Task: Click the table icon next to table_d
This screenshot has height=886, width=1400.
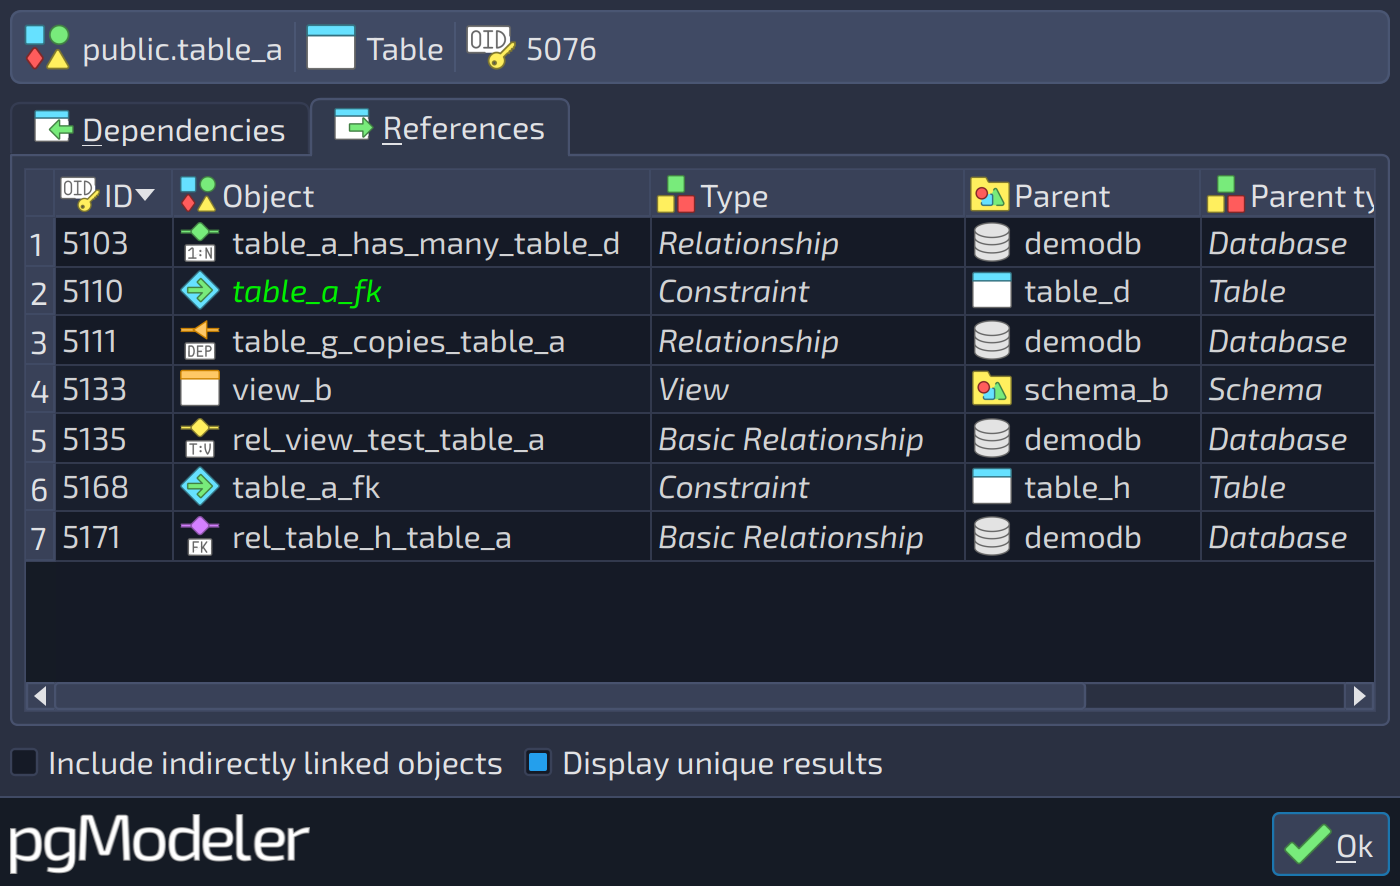Action: [x=992, y=291]
